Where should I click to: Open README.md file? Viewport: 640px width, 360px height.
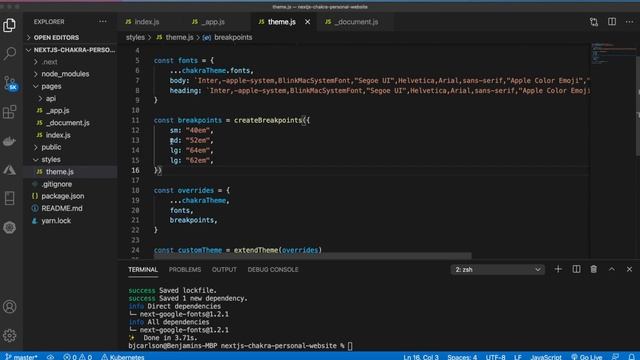[62, 208]
